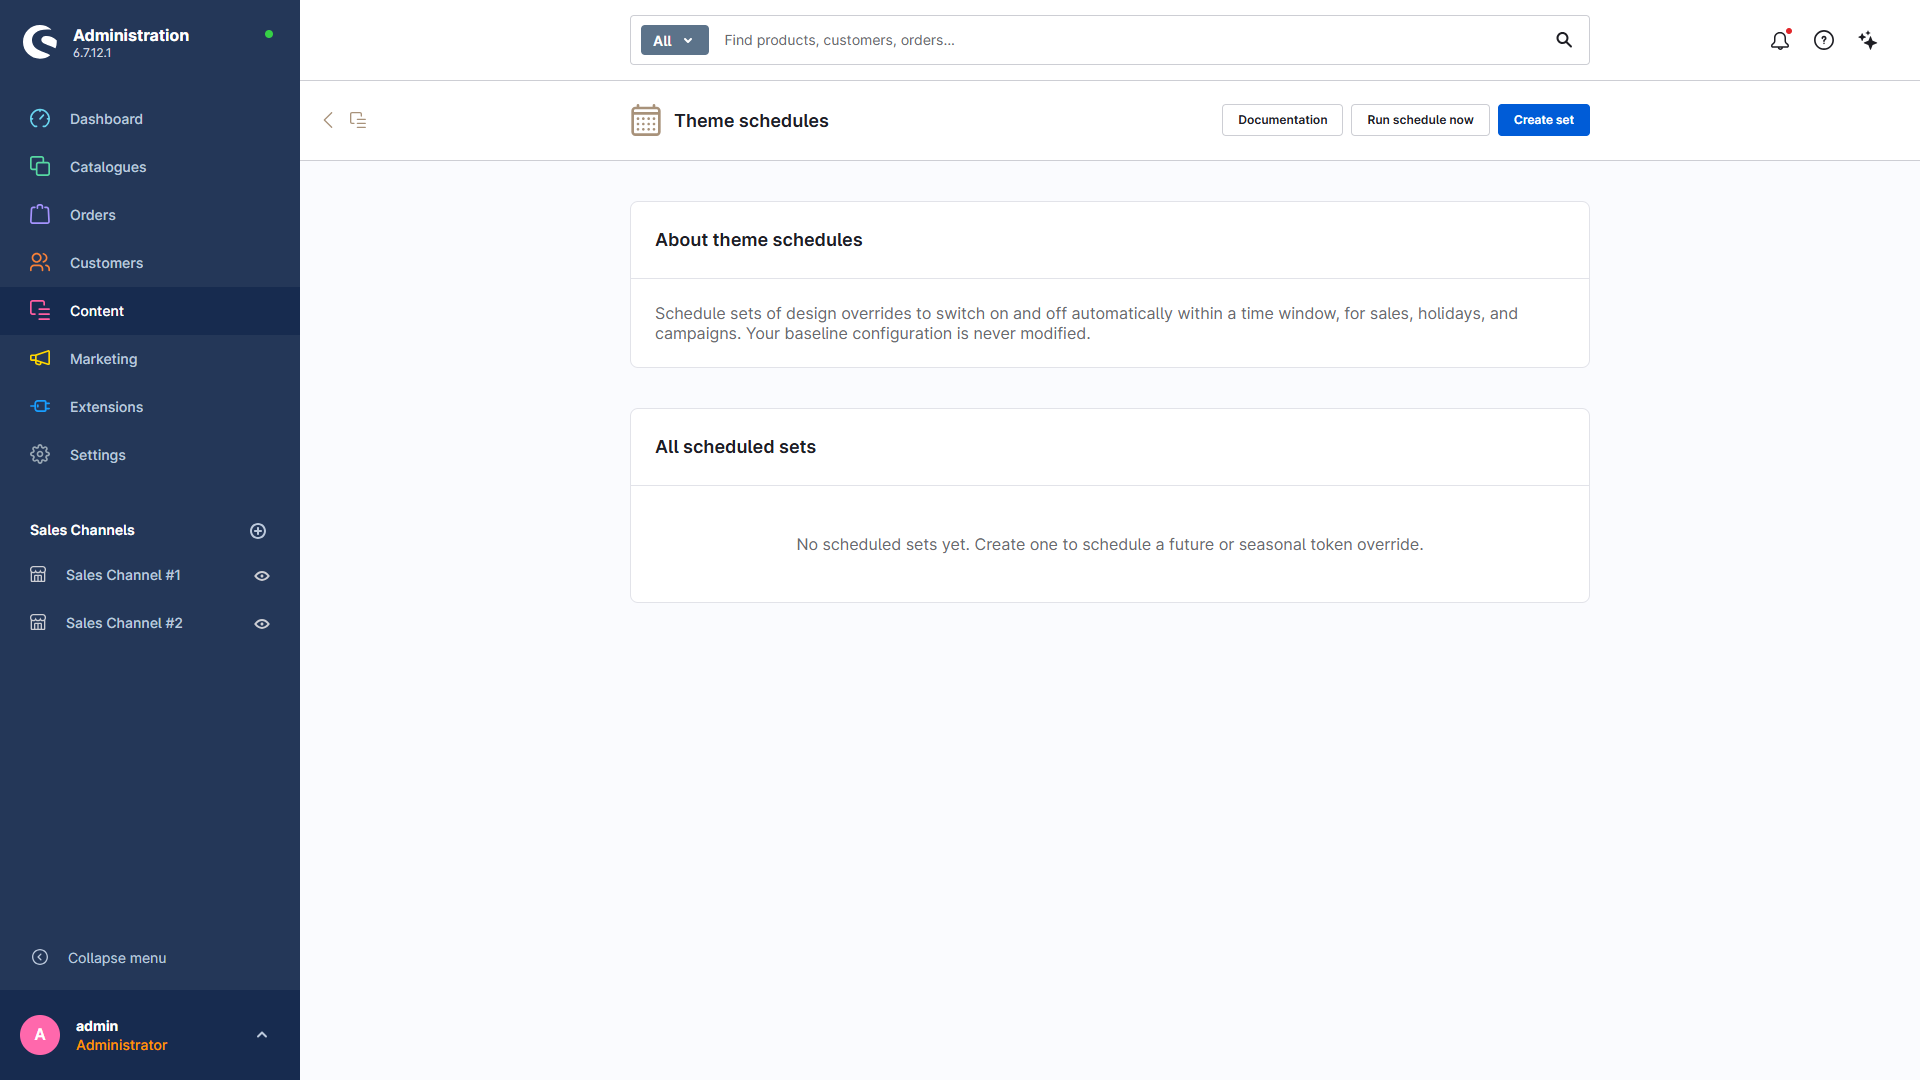Toggle visibility eye for Sales Channel #1

click(262, 576)
